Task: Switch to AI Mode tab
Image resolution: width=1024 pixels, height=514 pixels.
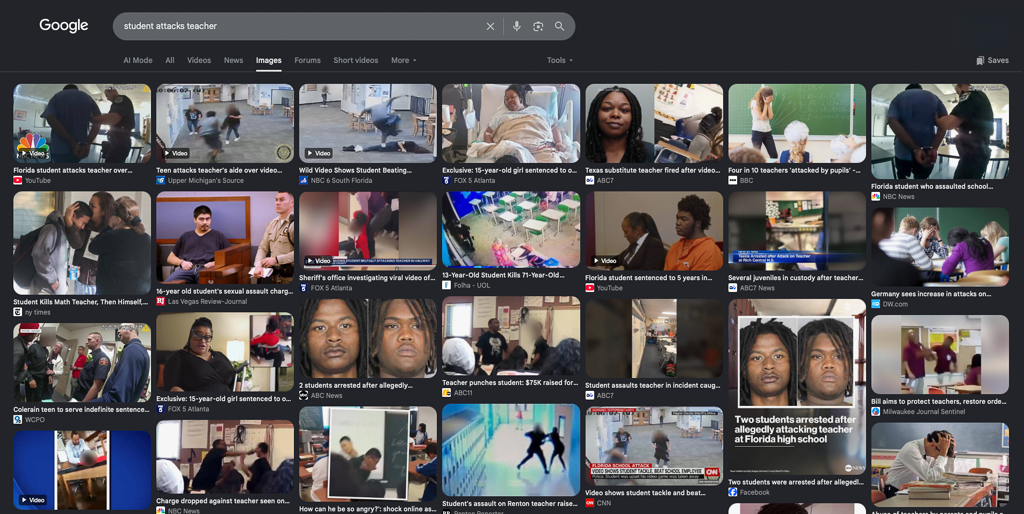Action: pyautogui.click(x=138, y=60)
